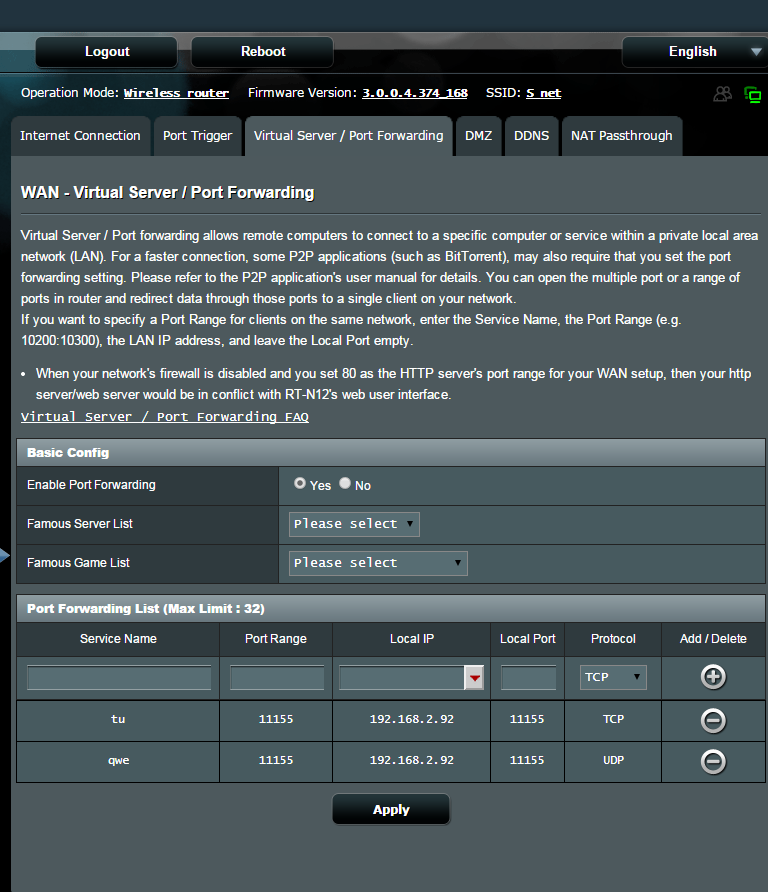Expand the side menu blue arrow
The height and width of the screenshot is (892, 768).
[x=5, y=557]
